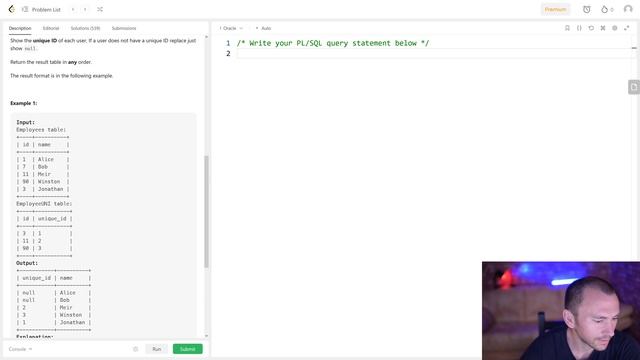Screen dimensions: 640x360
Task: Open the Solutions tab
Action: (x=85, y=28)
